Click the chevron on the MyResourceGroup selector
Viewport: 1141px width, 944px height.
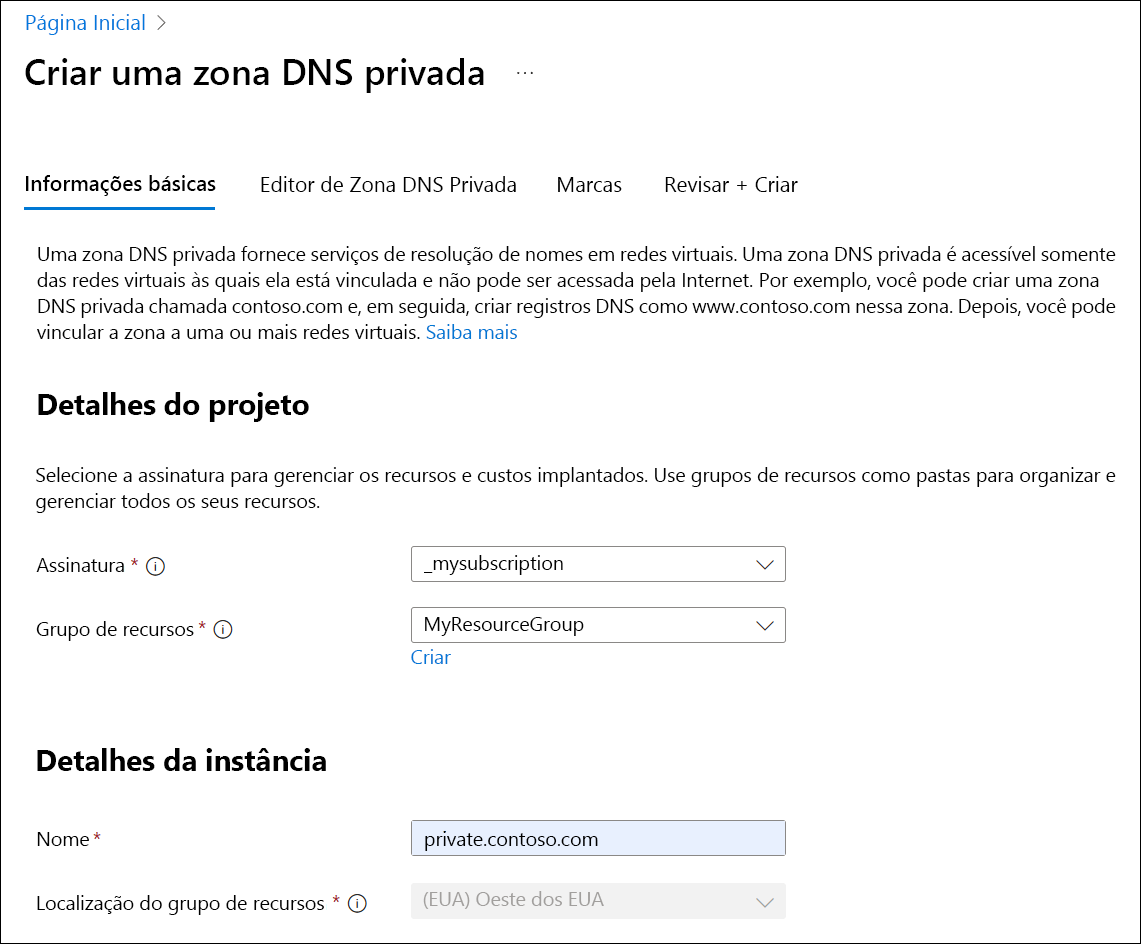(766, 624)
